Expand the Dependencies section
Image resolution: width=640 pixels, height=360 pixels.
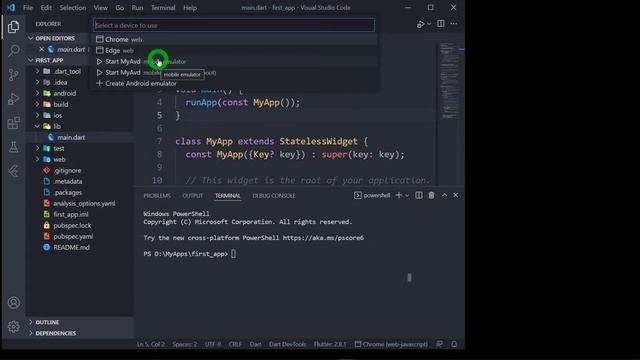(55, 333)
